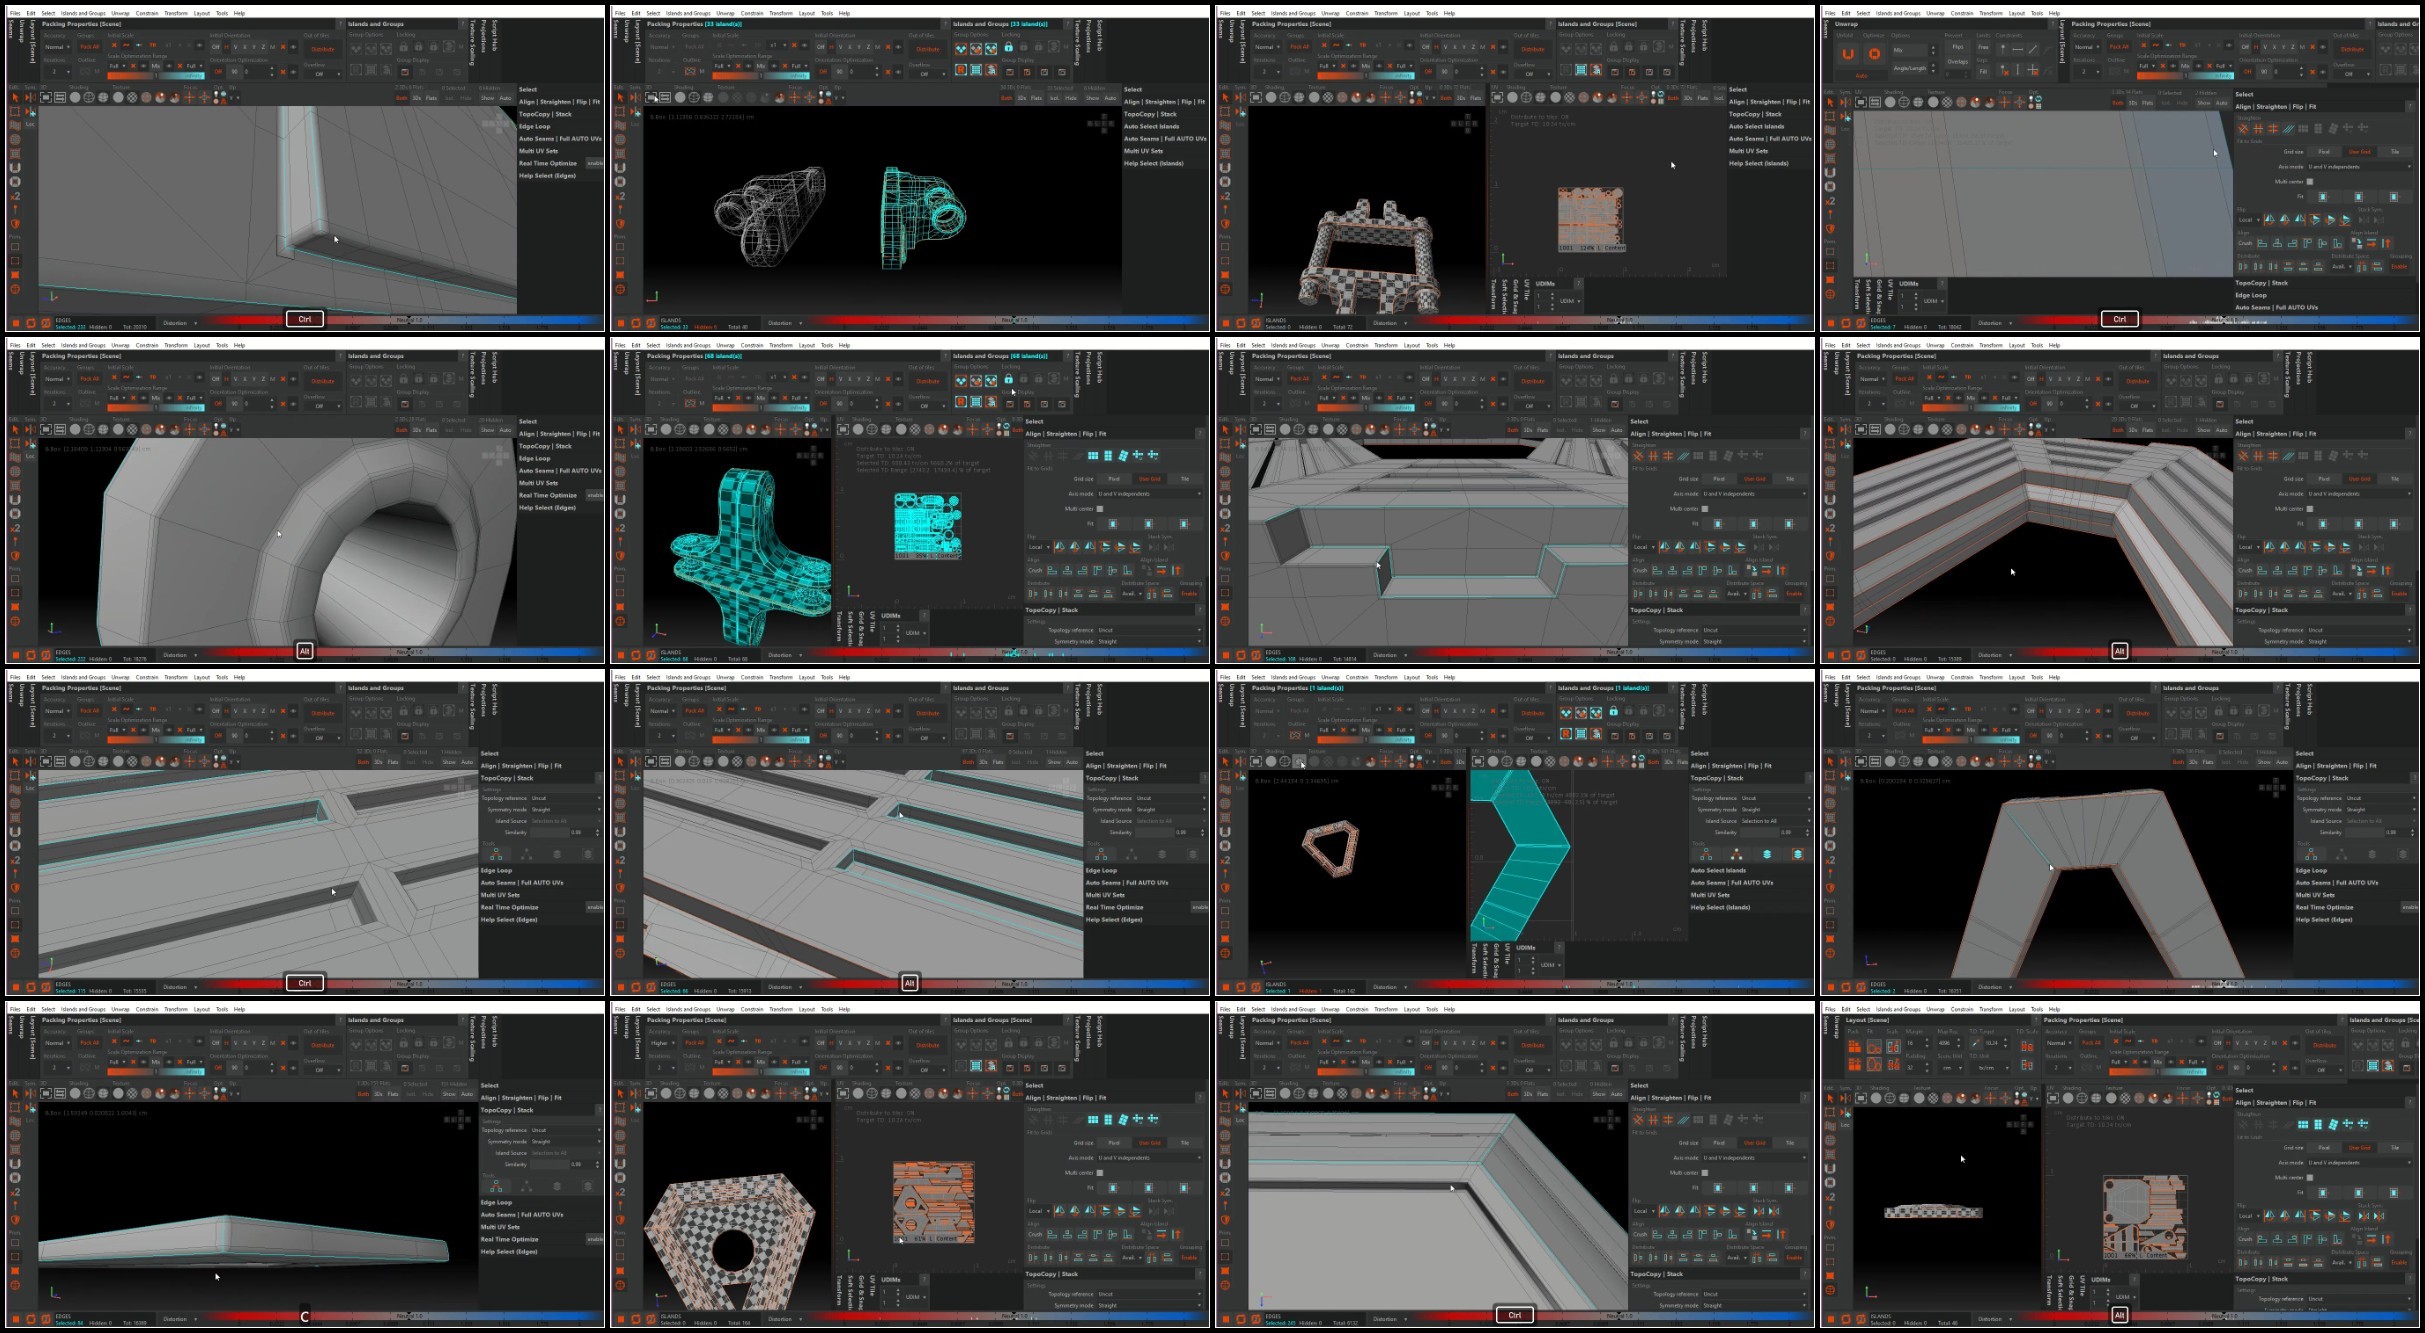
Task: Click the symmetry icon beside the arrow in the flat-slab frame
Action: point(29,1094)
